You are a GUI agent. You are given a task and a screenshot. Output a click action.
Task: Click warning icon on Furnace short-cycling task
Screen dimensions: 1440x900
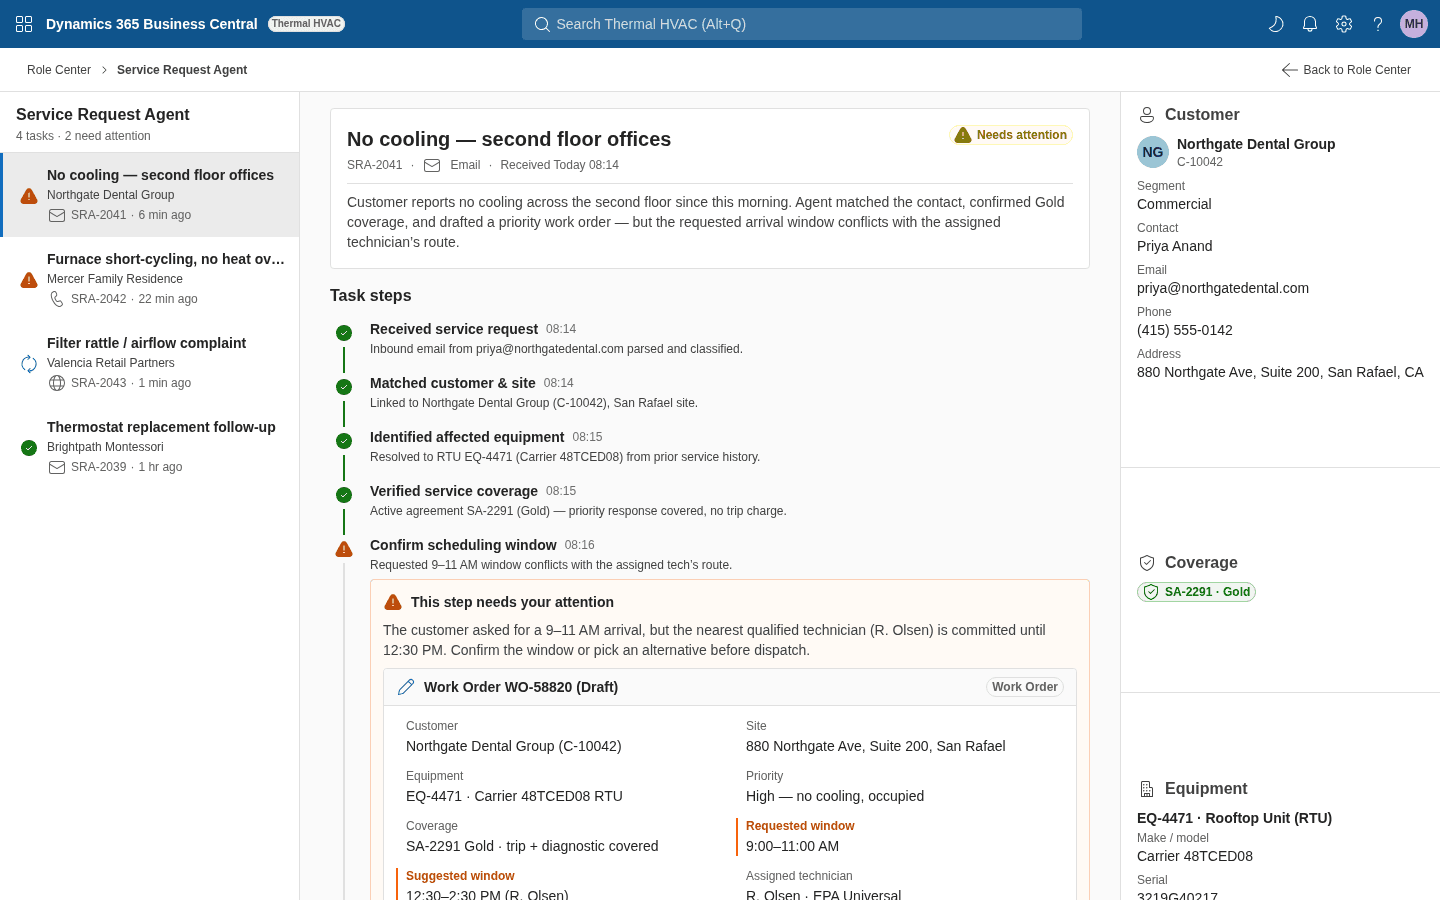(29, 280)
